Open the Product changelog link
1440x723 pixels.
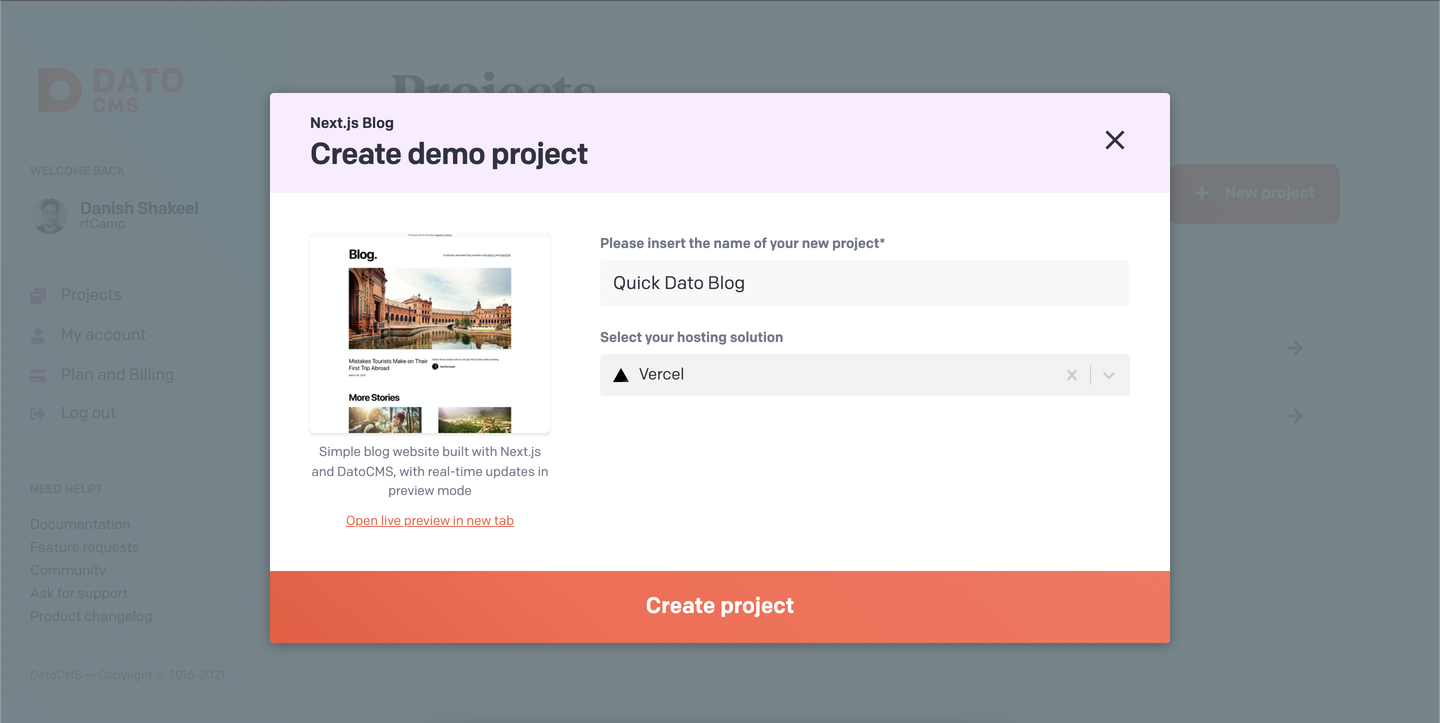tap(91, 616)
